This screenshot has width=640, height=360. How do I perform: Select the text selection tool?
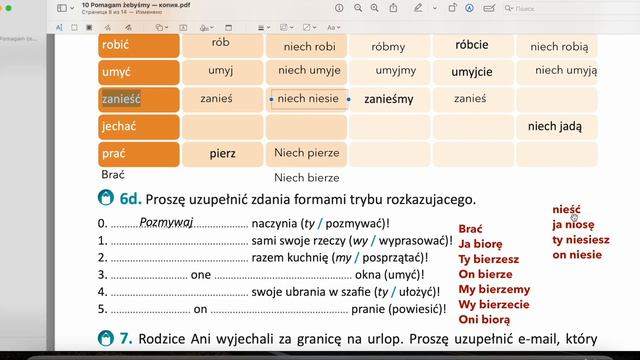59,27
